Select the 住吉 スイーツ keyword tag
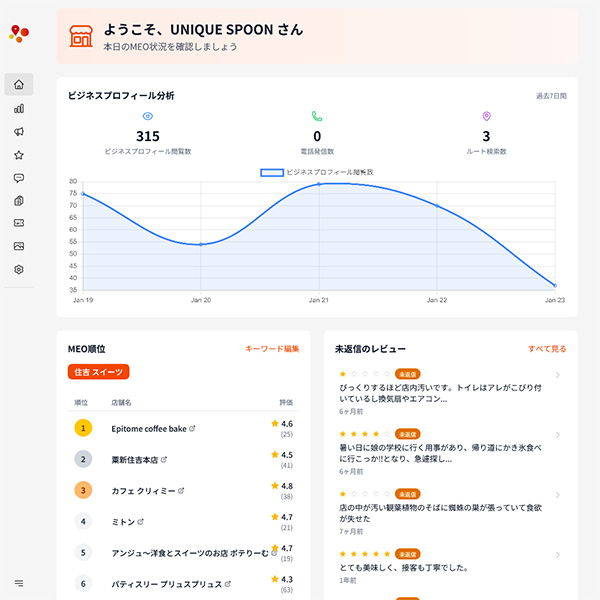Viewport: 600px width, 600px height. point(99,372)
